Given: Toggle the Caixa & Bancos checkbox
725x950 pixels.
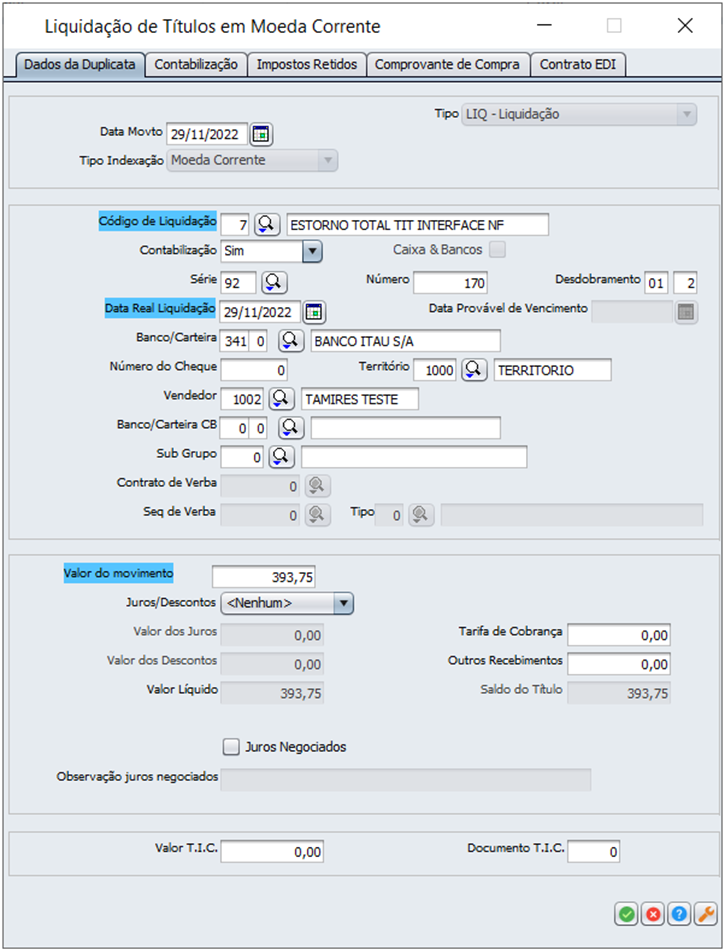Looking at the screenshot, I should [497, 250].
